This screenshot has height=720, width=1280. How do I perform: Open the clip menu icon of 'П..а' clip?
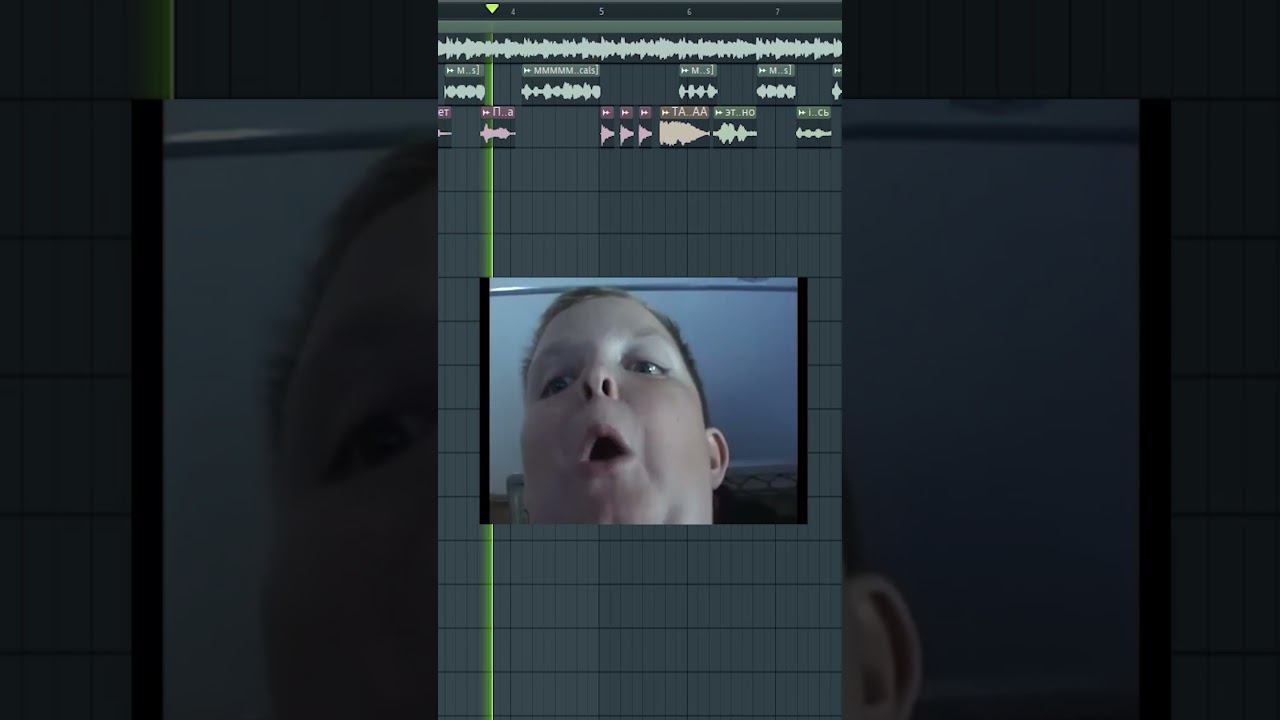[487, 113]
